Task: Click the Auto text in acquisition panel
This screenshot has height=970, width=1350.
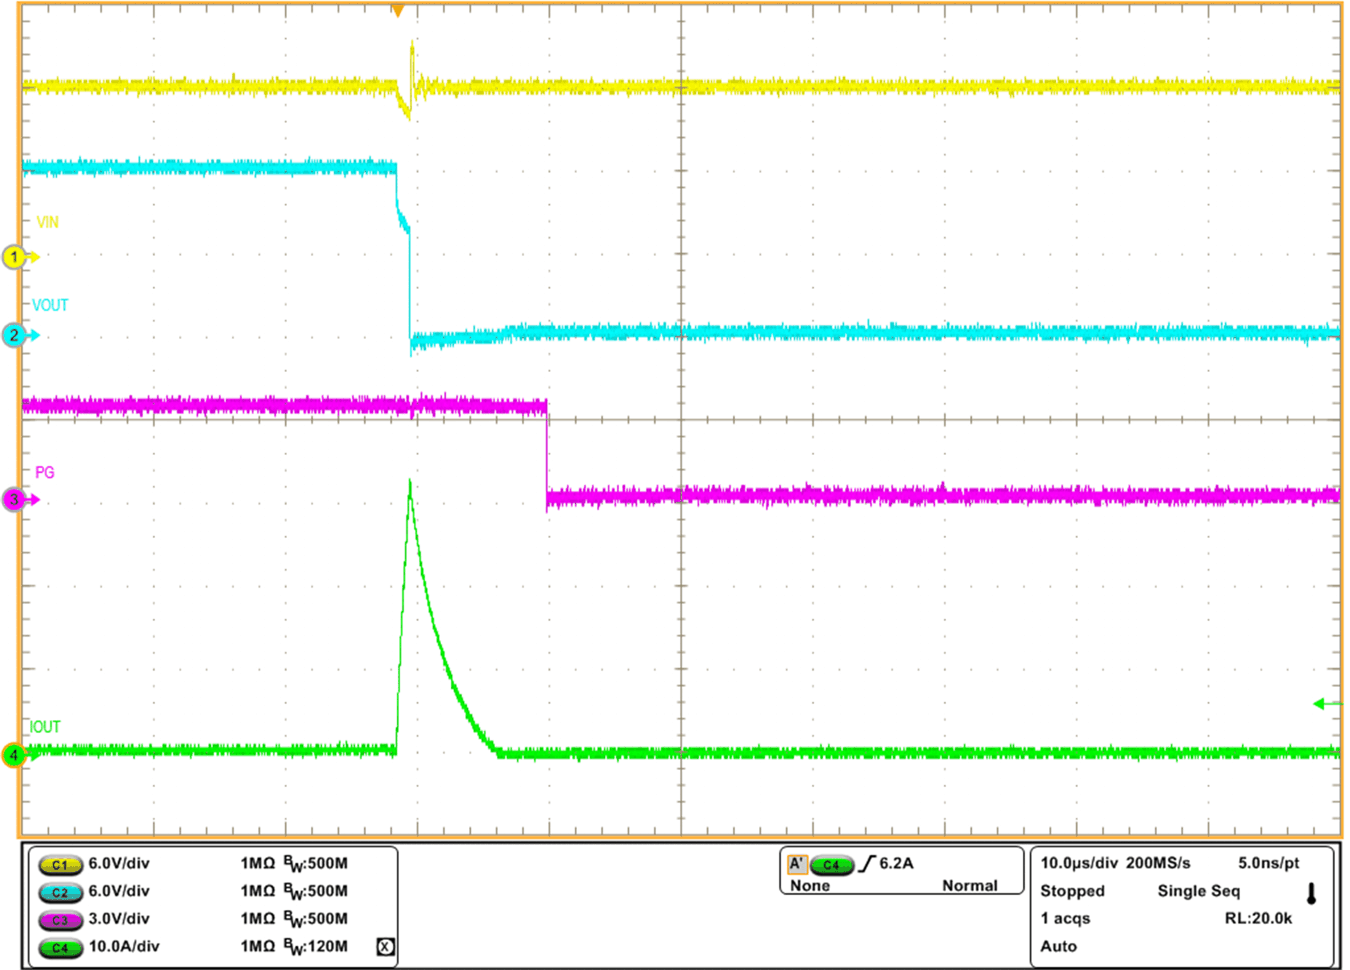Action: (1058, 946)
